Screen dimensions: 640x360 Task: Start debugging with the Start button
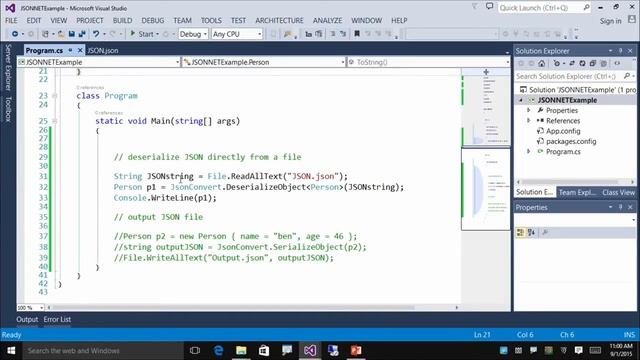click(142, 34)
